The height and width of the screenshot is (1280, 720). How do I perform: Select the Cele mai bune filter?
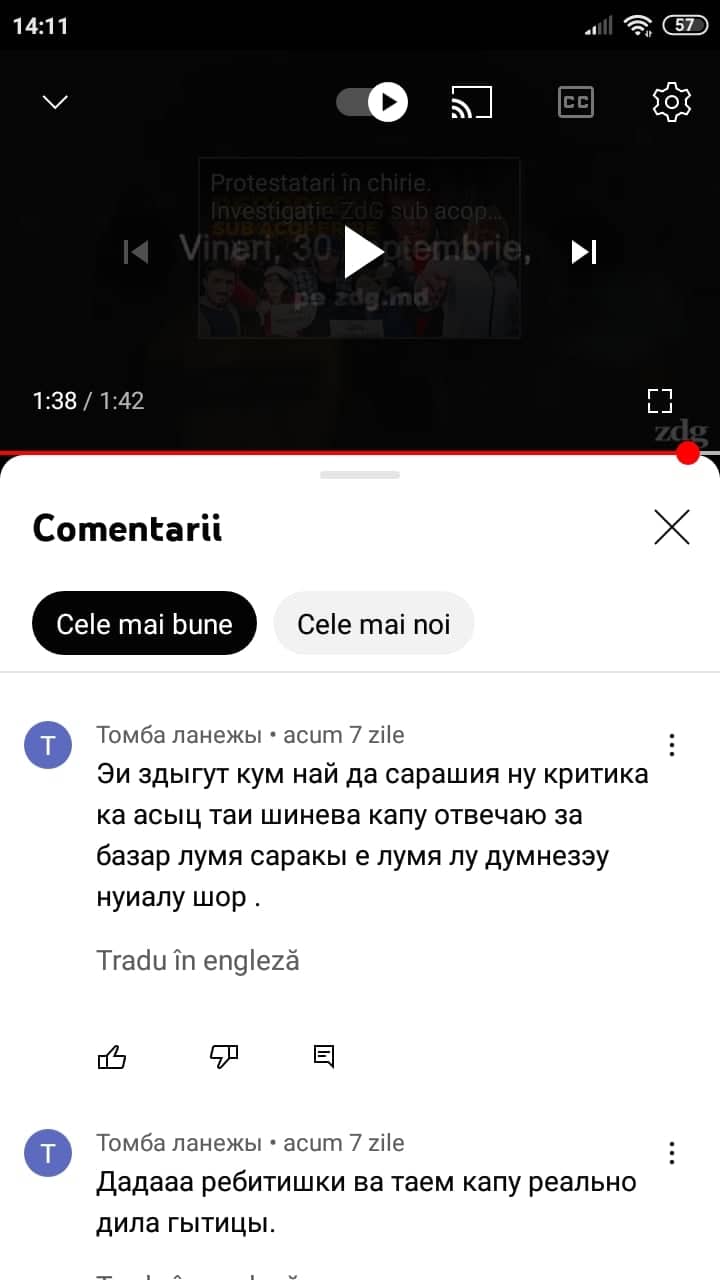point(144,624)
